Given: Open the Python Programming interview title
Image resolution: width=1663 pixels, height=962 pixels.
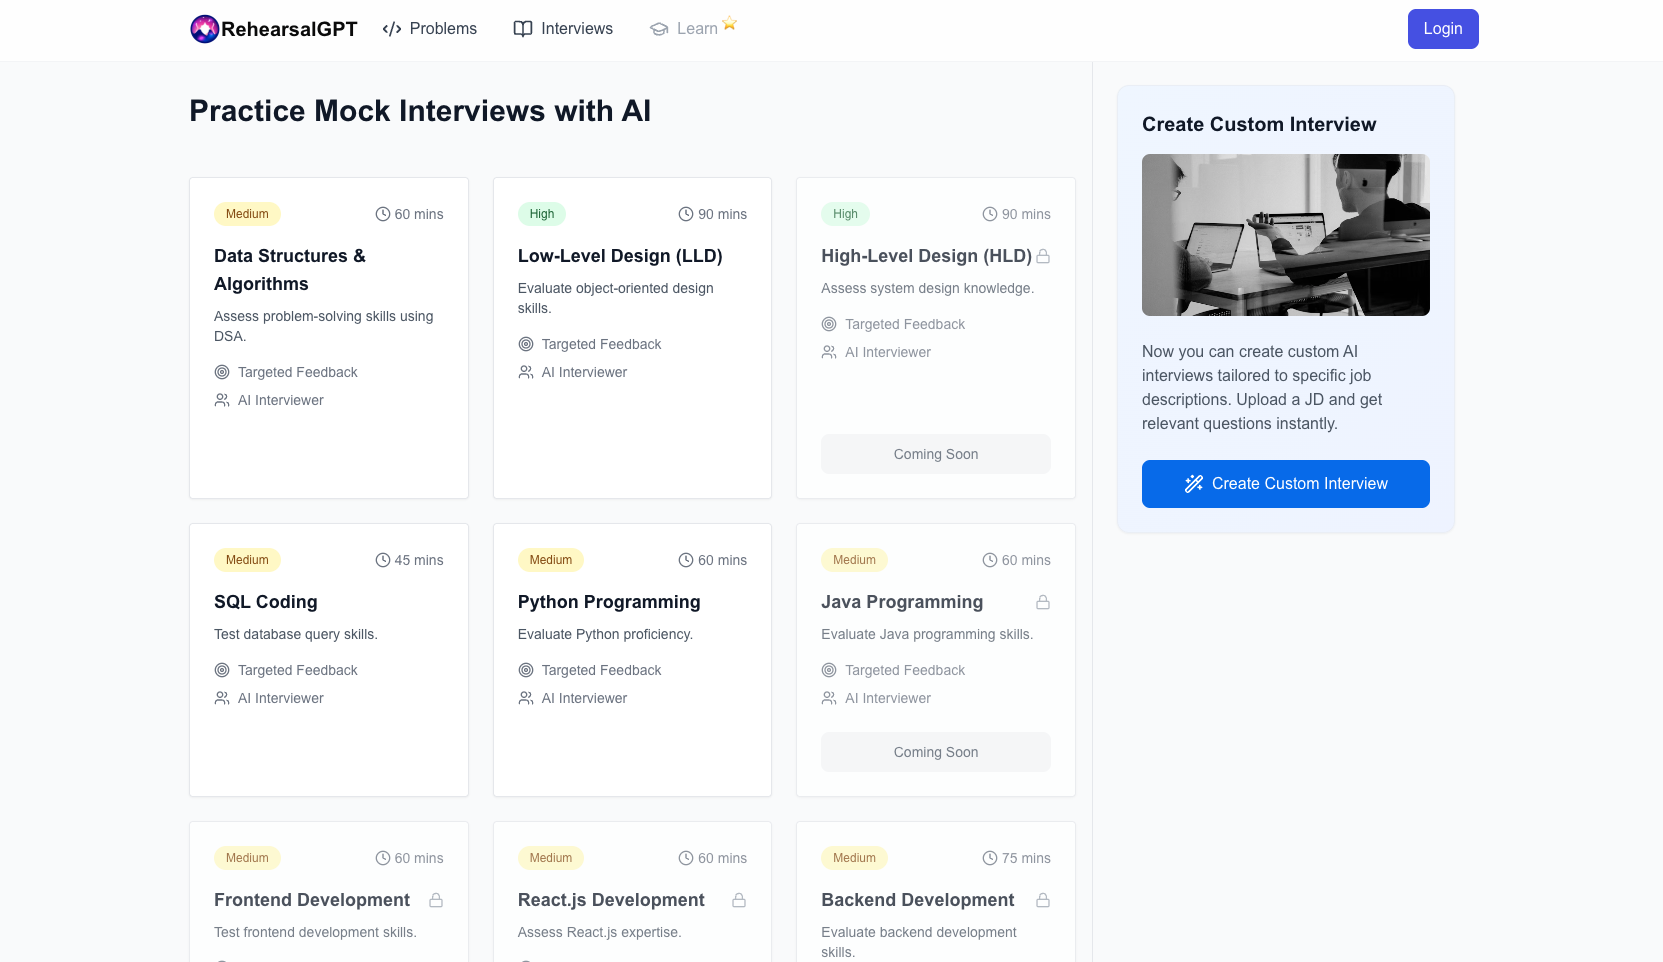Looking at the screenshot, I should coord(609,602).
